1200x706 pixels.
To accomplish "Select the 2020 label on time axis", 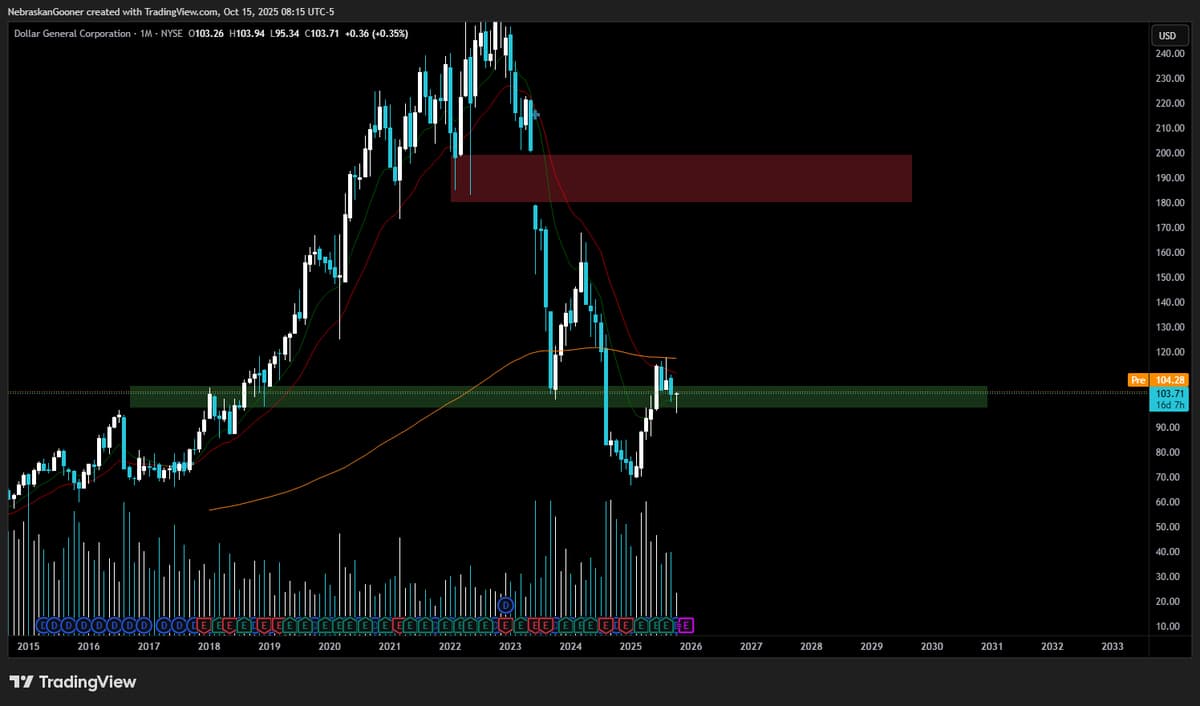I will tap(329, 647).
